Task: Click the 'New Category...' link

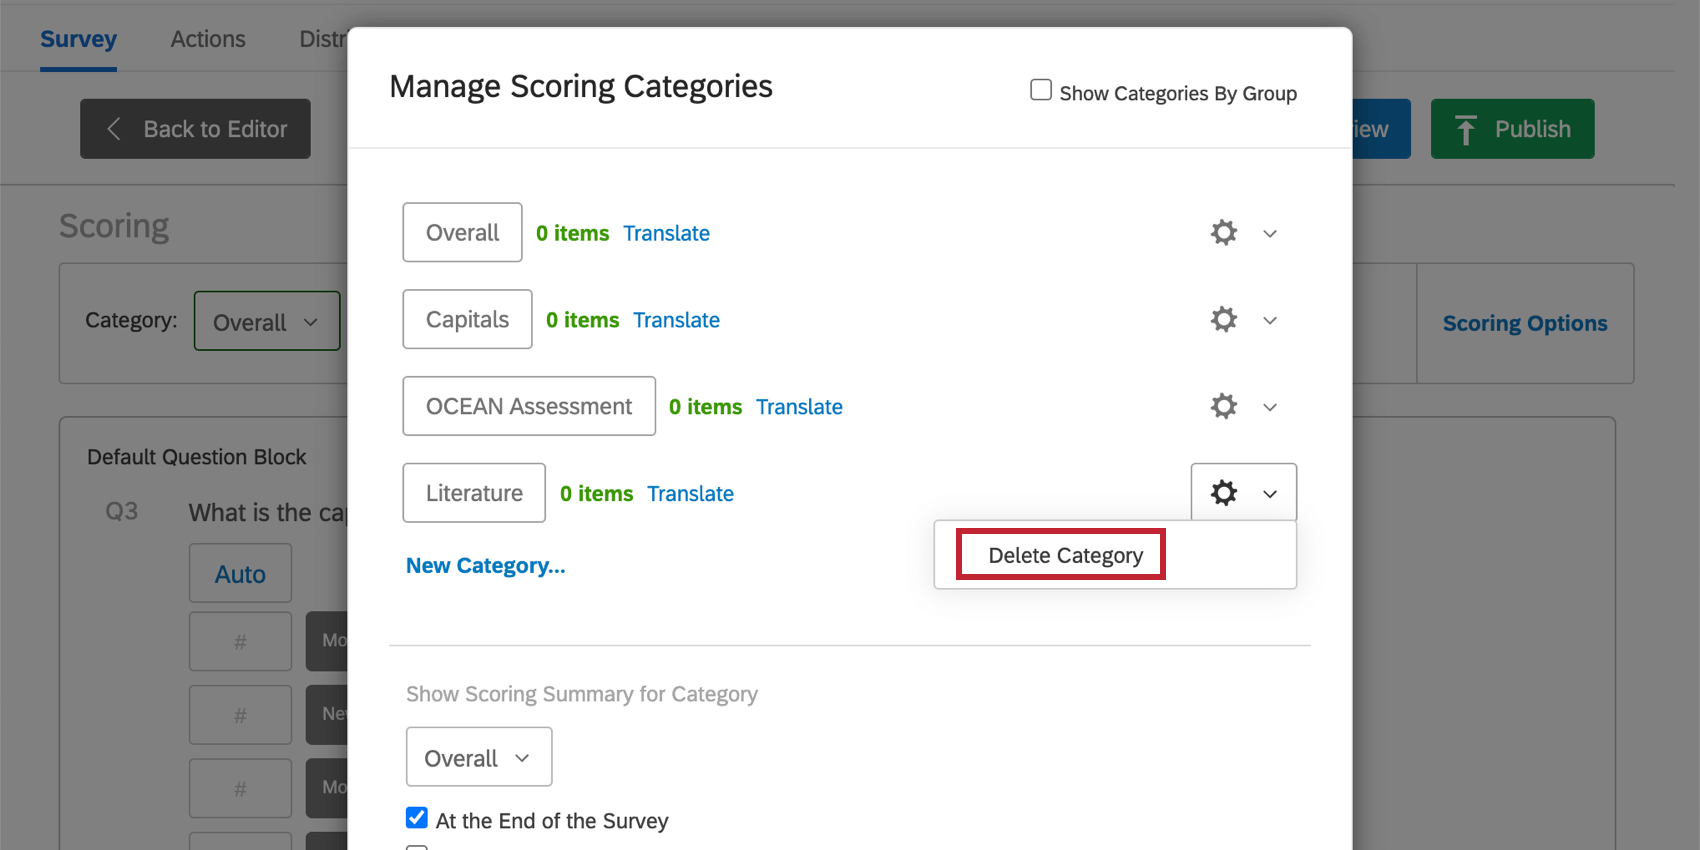Action: pyautogui.click(x=484, y=565)
